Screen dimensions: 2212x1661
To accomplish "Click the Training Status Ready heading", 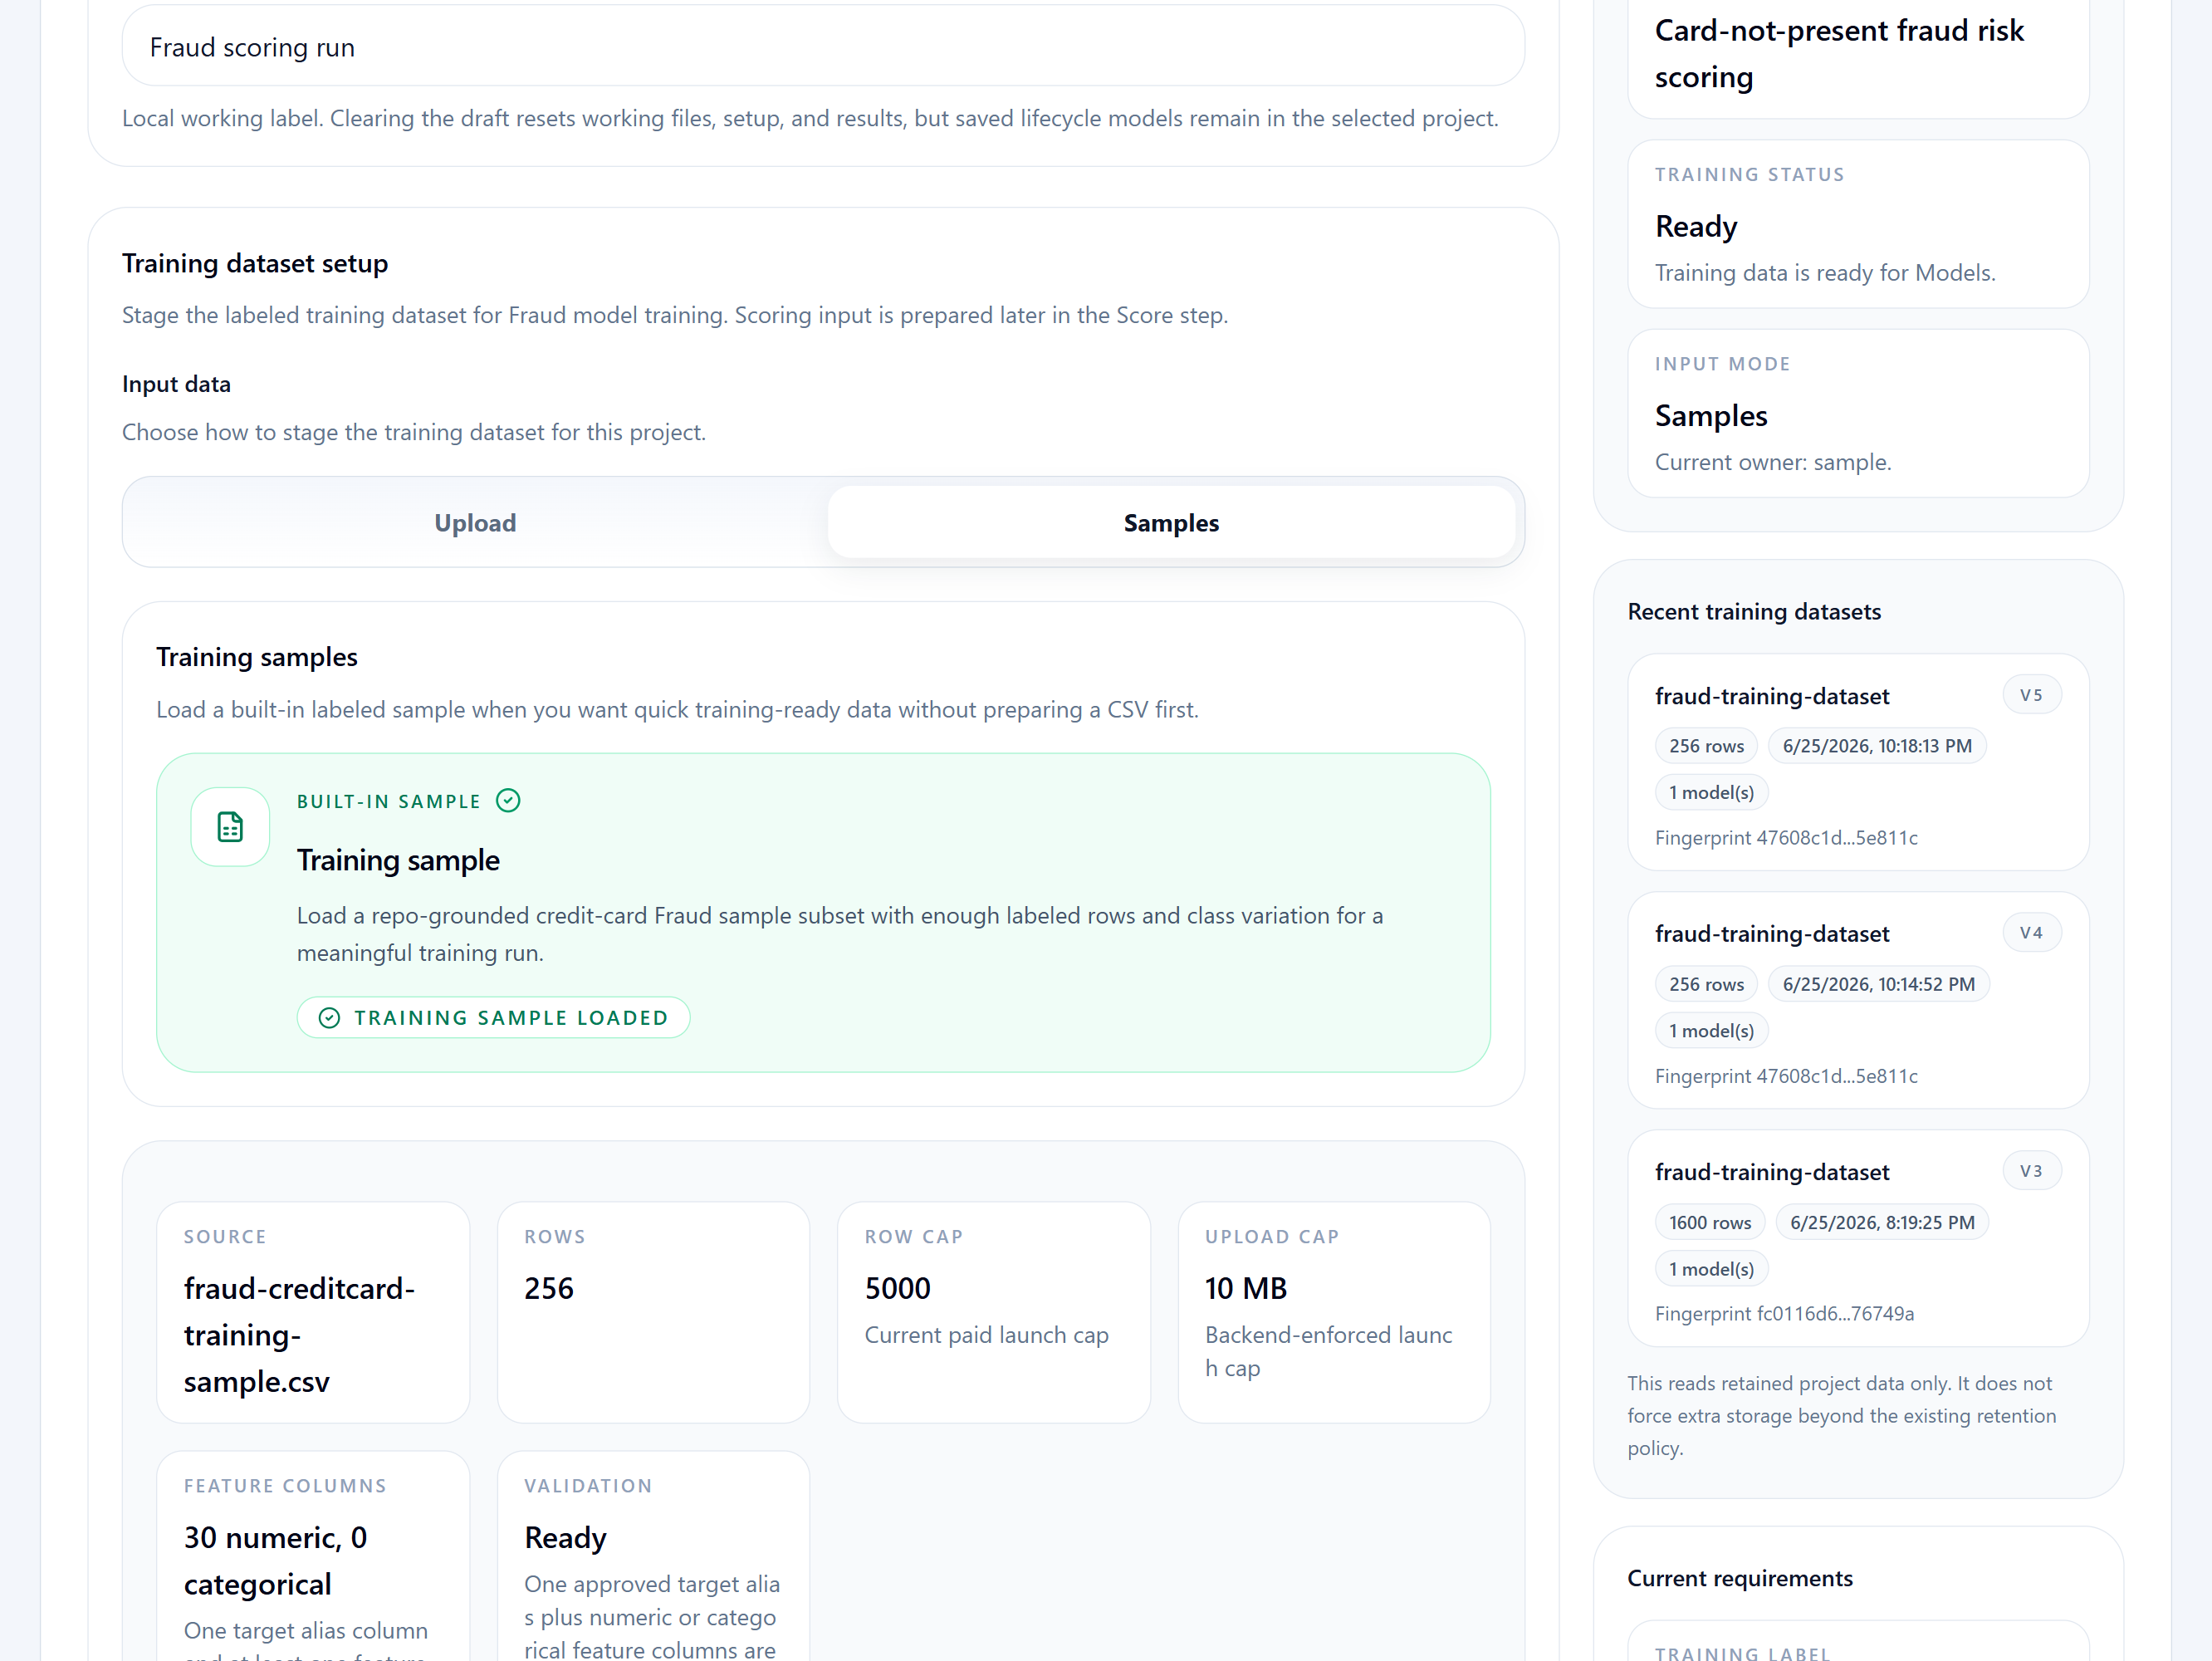I will click(x=1696, y=226).
